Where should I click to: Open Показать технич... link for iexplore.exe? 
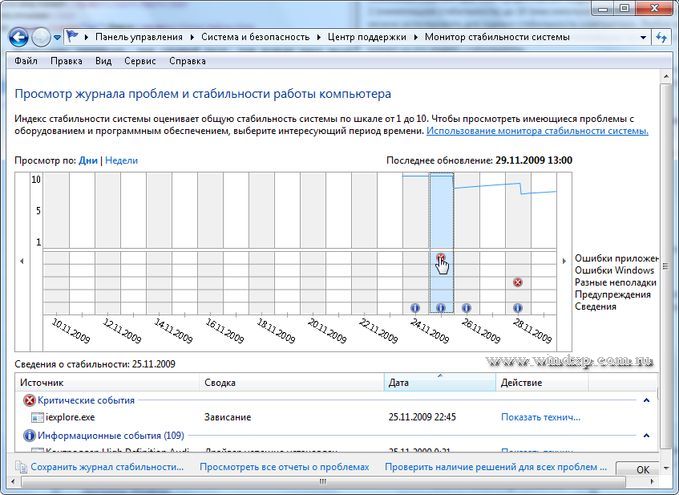pos(540,417)
